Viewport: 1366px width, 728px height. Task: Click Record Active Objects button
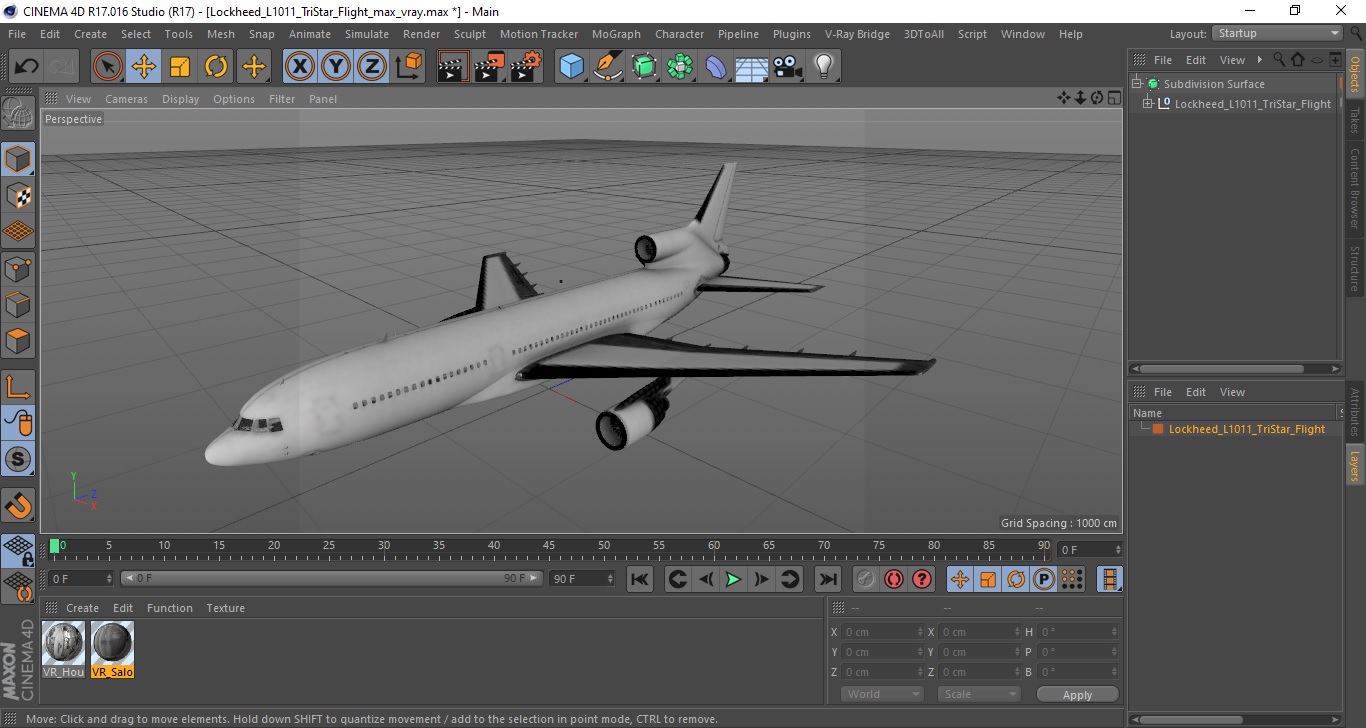(x=866, y=579)
